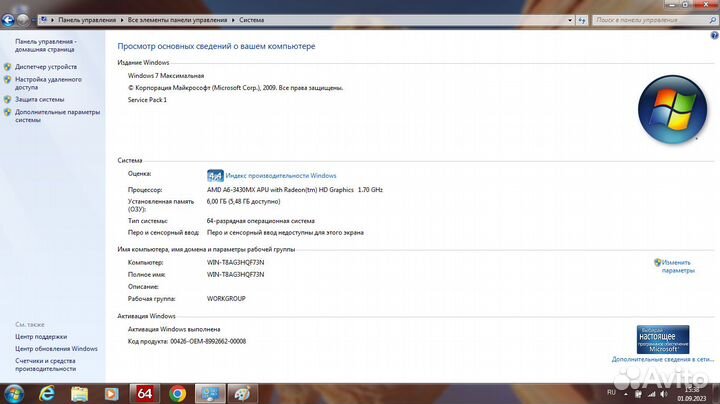Expand arrow after 'Все элементы панели управления'
Image resolution: width=720 pixels, height=404 pixels.
click(x=233, y=20)
